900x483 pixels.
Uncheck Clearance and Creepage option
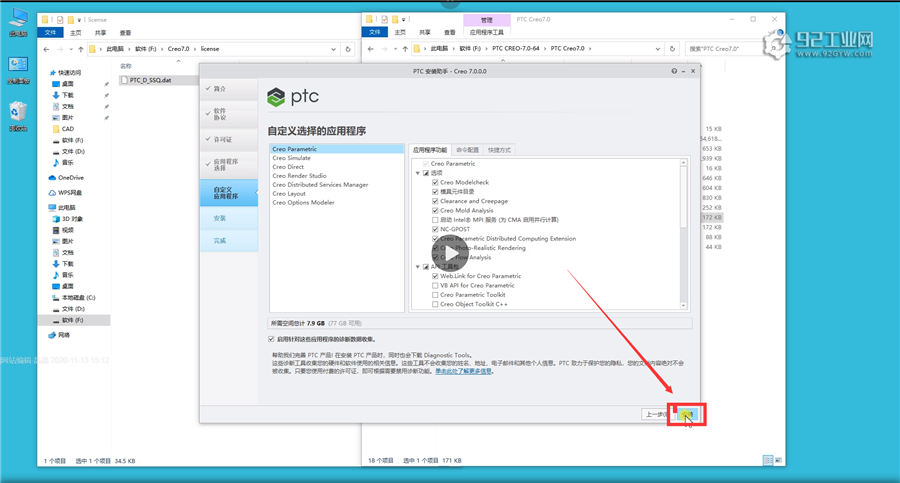435,202
